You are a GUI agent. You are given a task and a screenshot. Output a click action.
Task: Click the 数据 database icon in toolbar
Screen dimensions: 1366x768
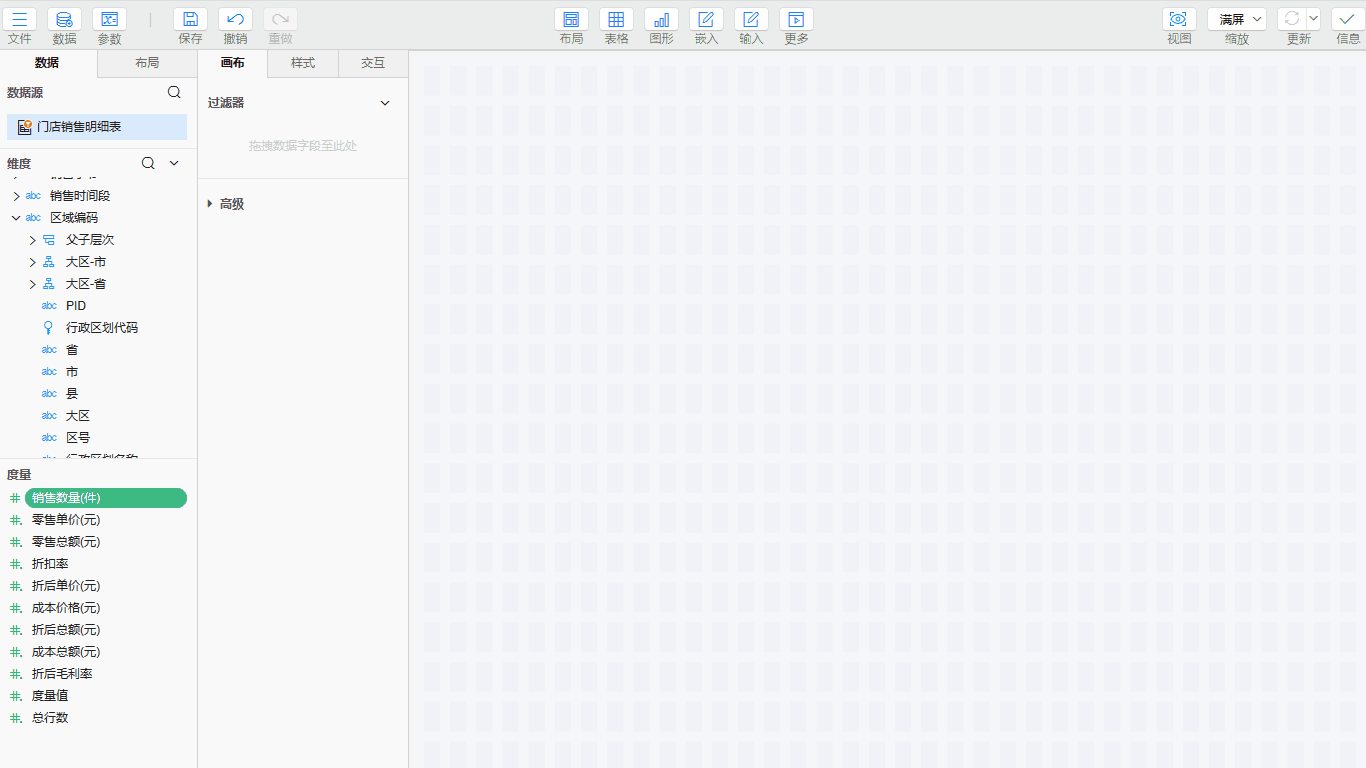point(64,19)
